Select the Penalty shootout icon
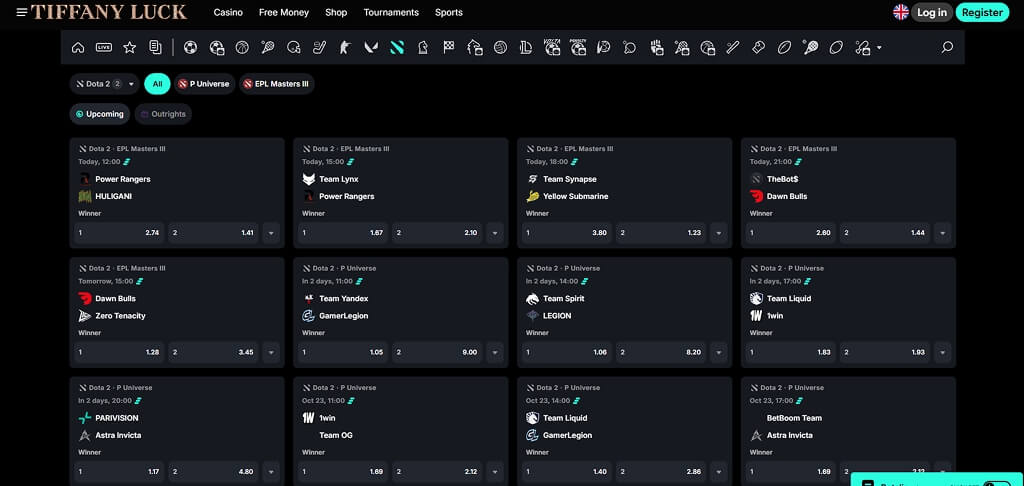 pos(578,47)
